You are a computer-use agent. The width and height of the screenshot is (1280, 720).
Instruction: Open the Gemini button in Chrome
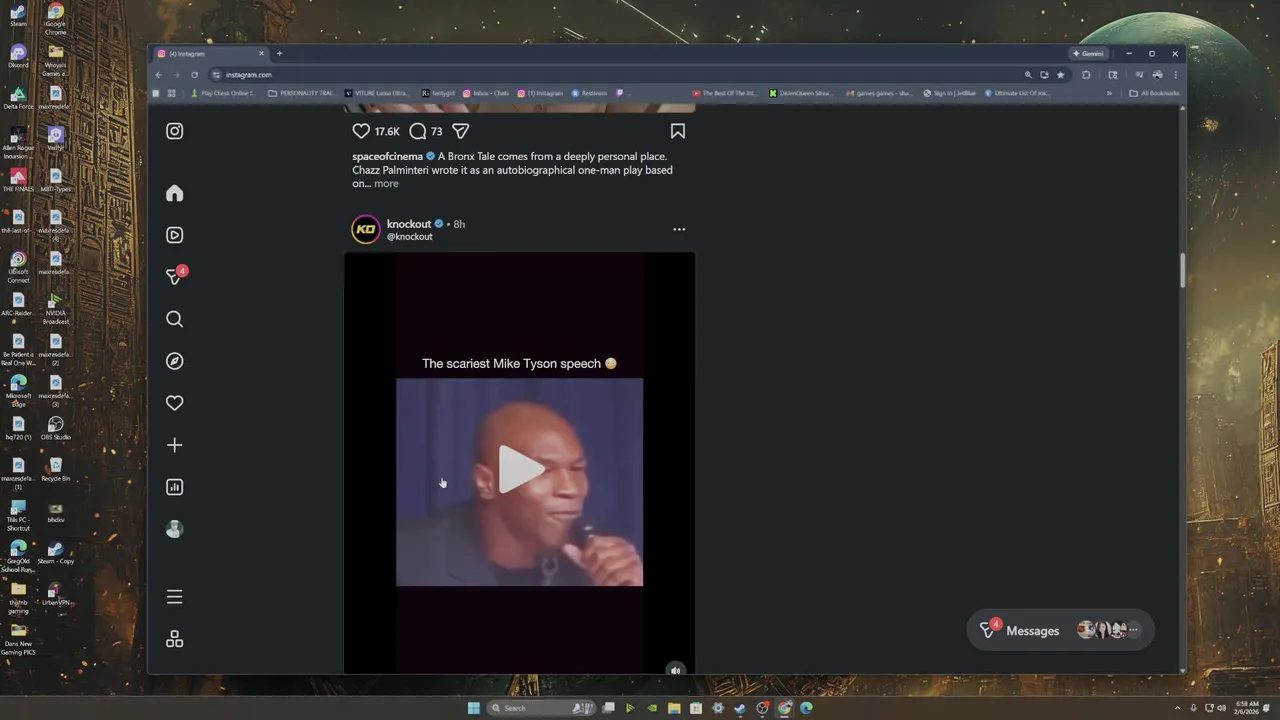pos(1088,54)
